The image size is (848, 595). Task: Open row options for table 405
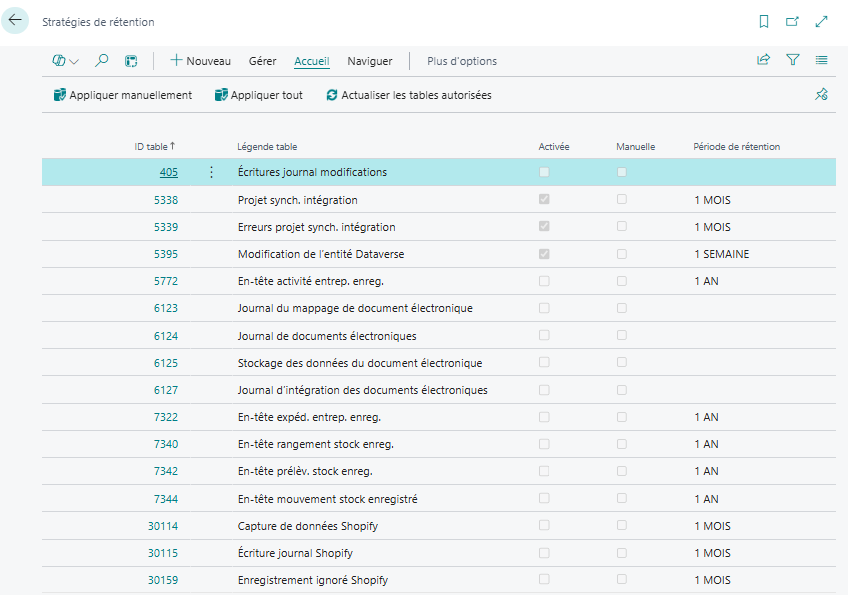211,172
